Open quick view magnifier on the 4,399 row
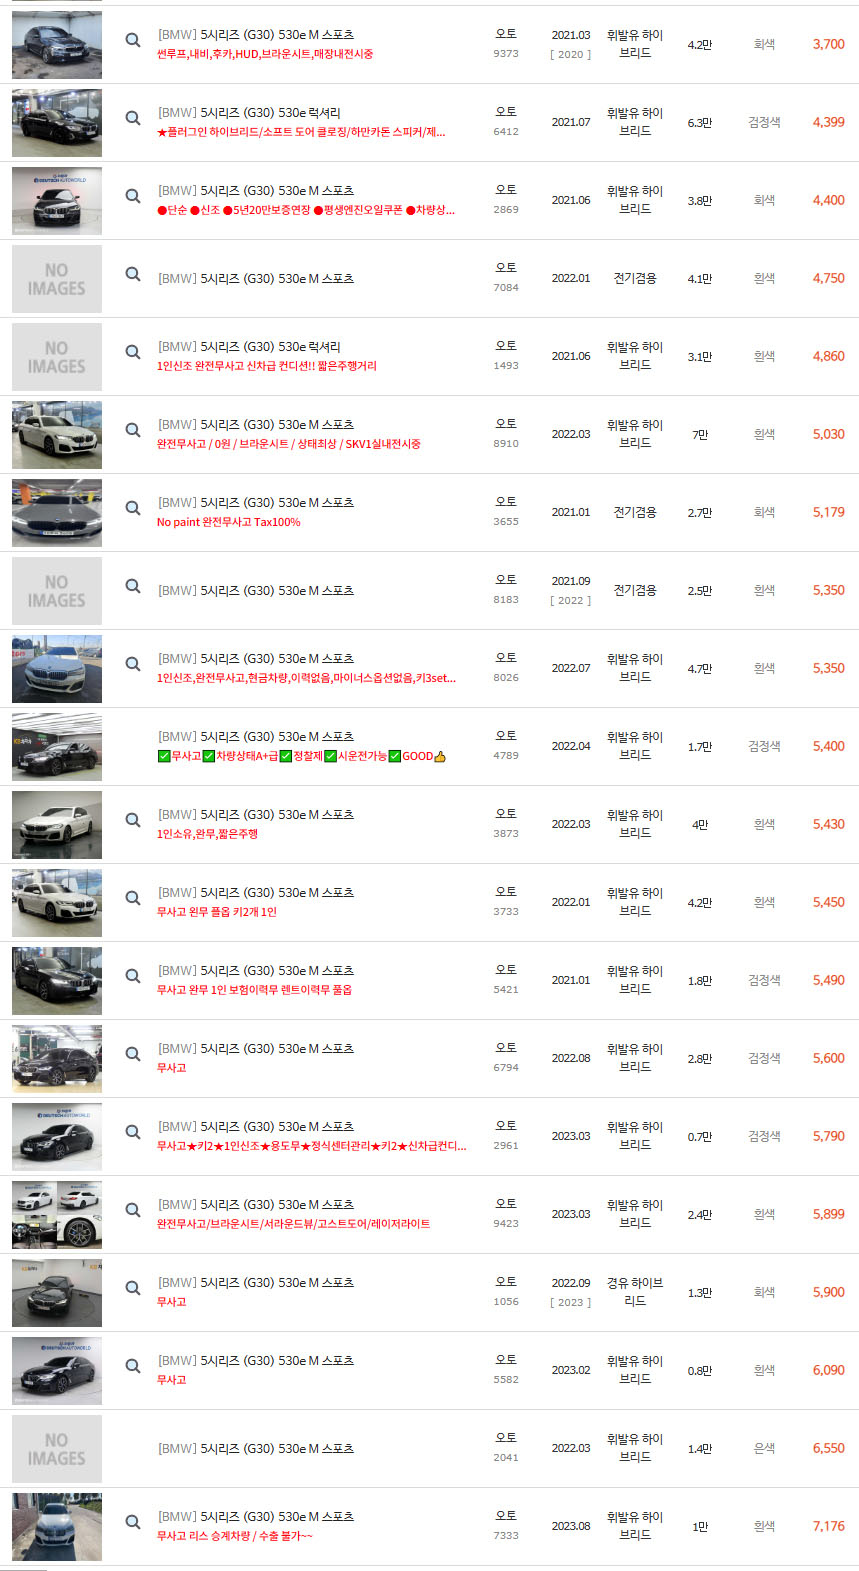This screenshot has width=859, height=1571. (132, 118)
